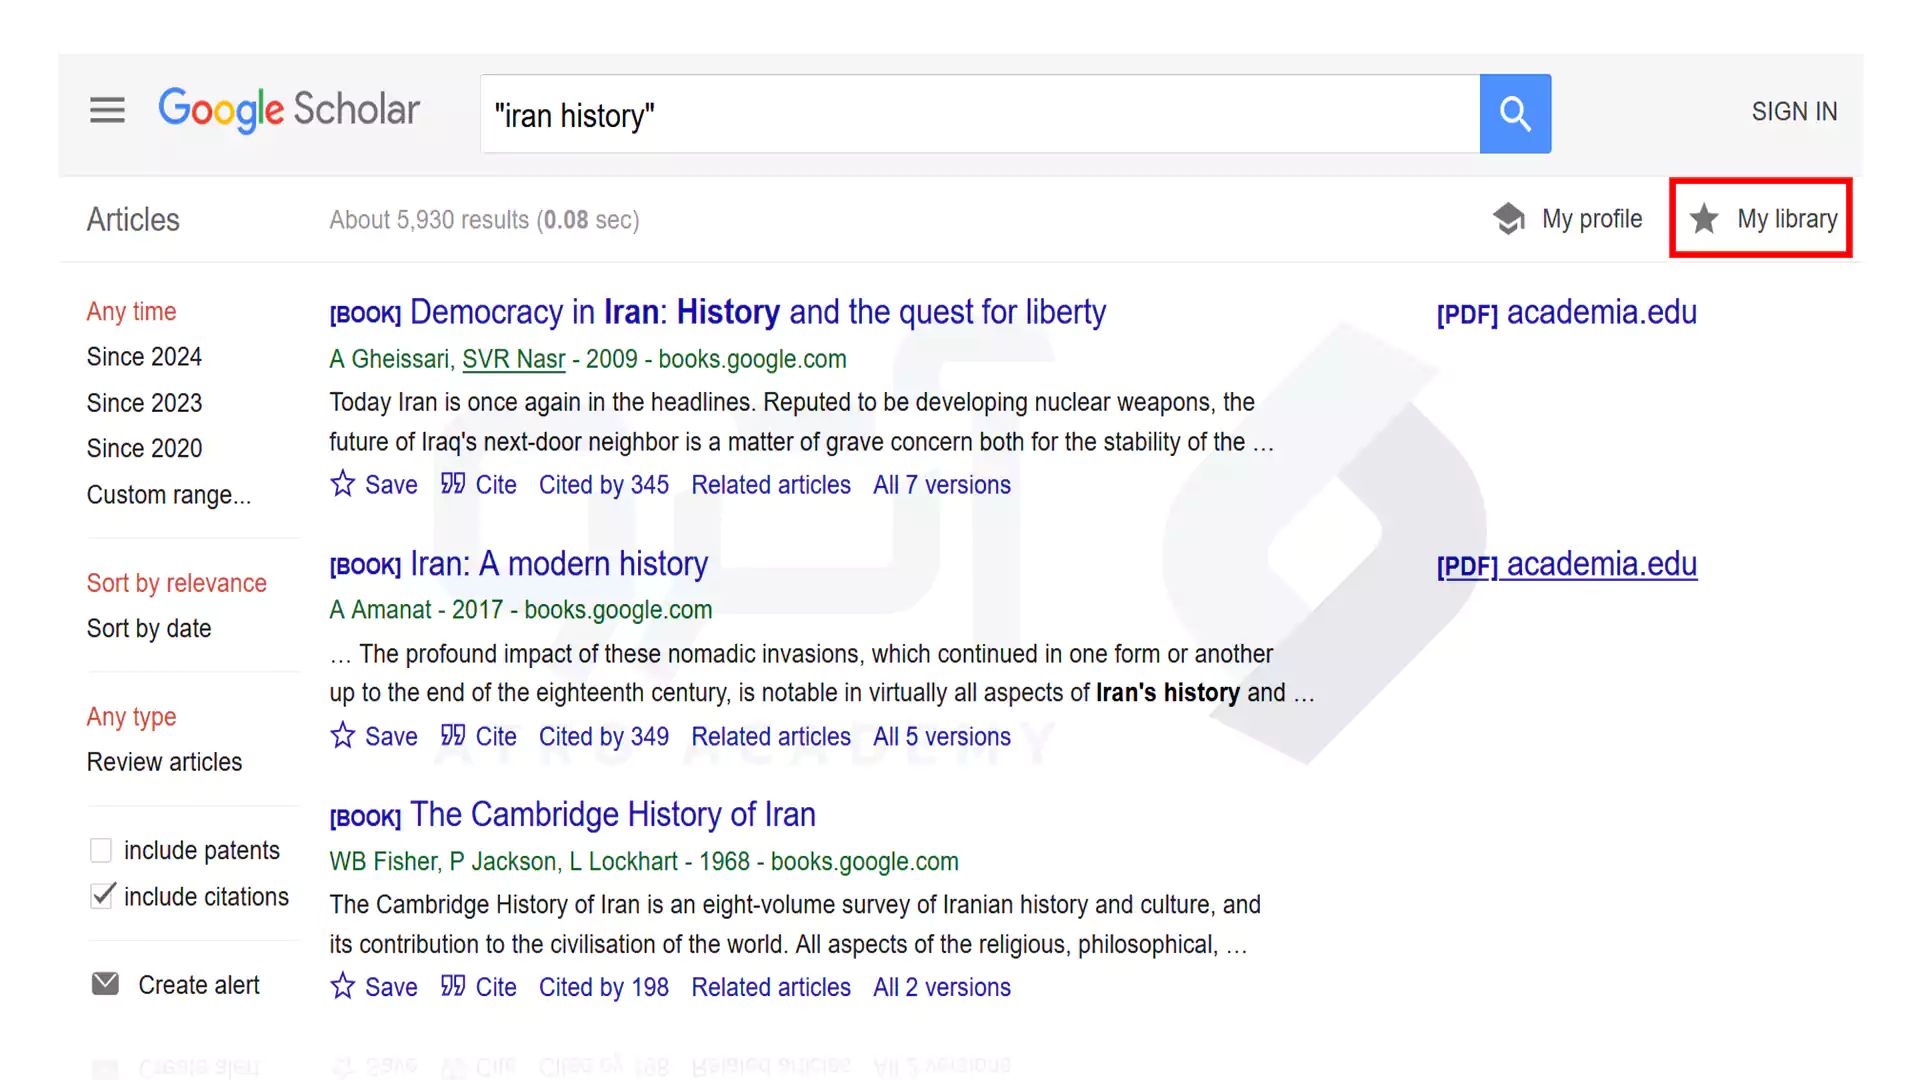Expand All 5 versions of Amanat book
The width and height of the screenshot is (1920, 1080).
(941, 736)
